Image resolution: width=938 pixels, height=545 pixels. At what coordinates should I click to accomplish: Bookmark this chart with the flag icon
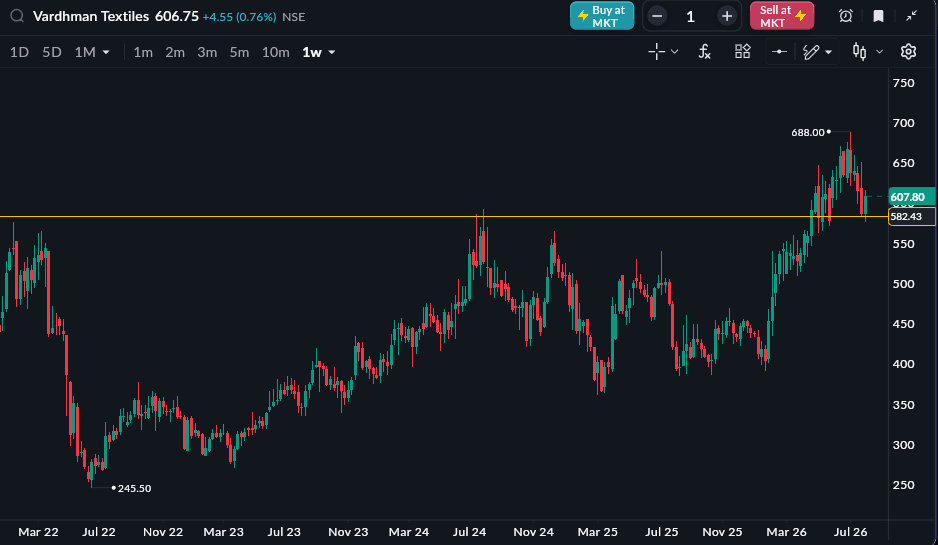878,16
